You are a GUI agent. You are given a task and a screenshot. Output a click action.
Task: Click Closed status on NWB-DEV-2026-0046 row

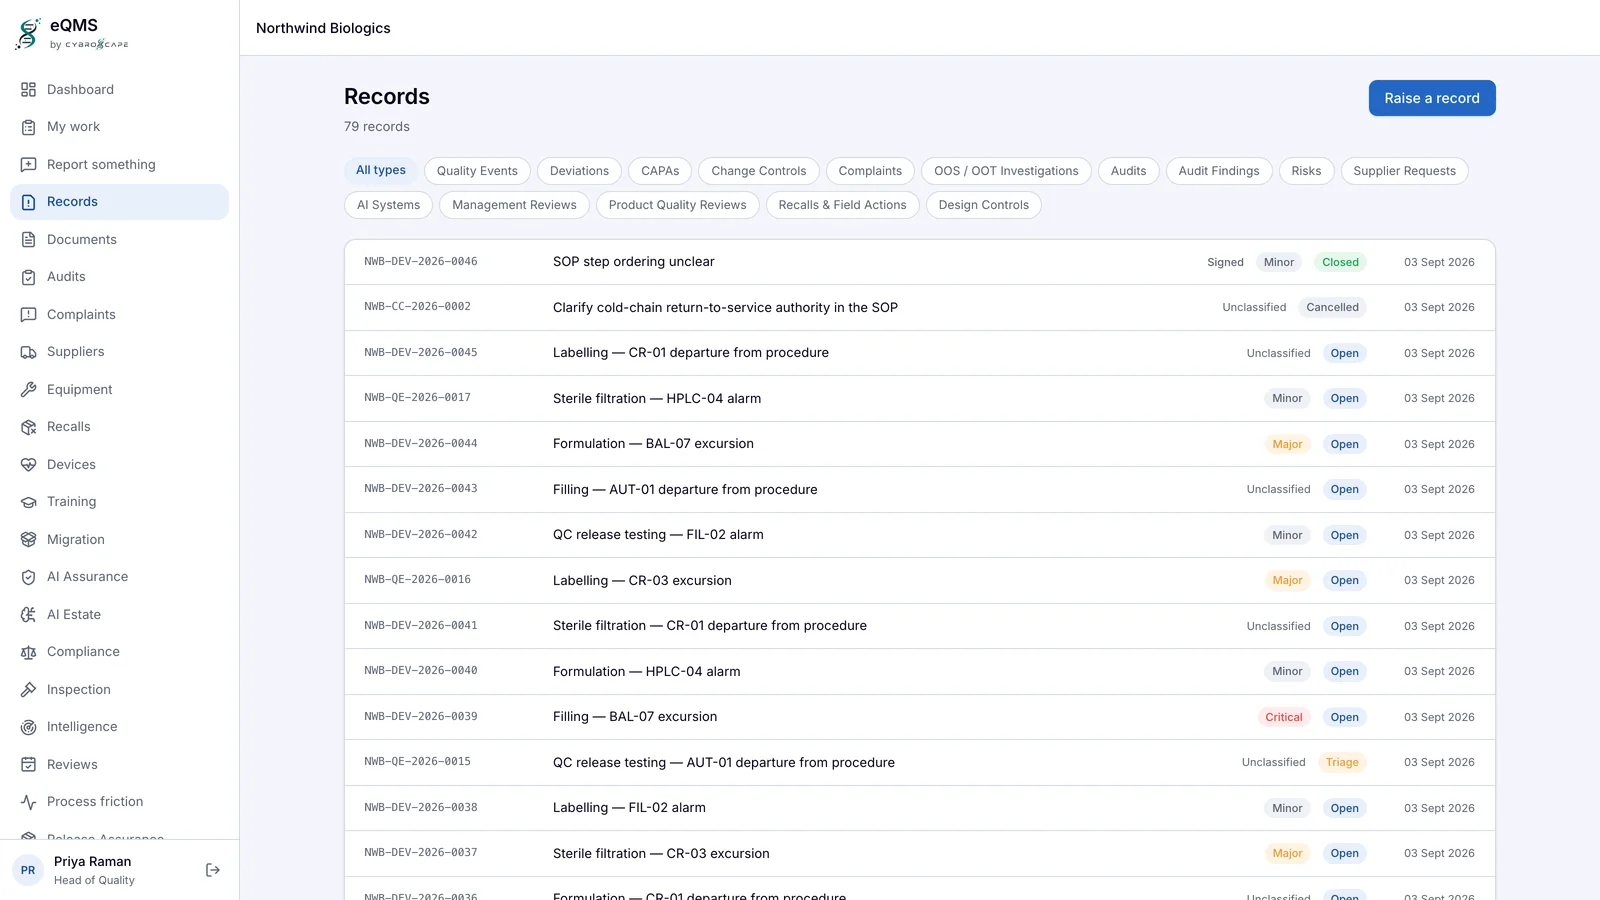point(1340,262)
